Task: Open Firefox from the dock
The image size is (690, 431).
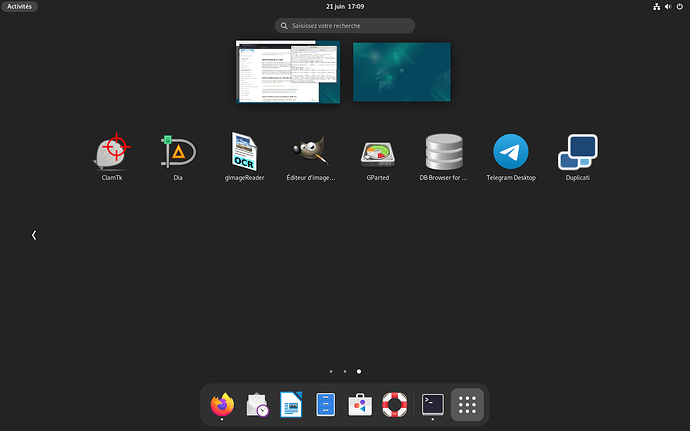Action: (222, 405)
